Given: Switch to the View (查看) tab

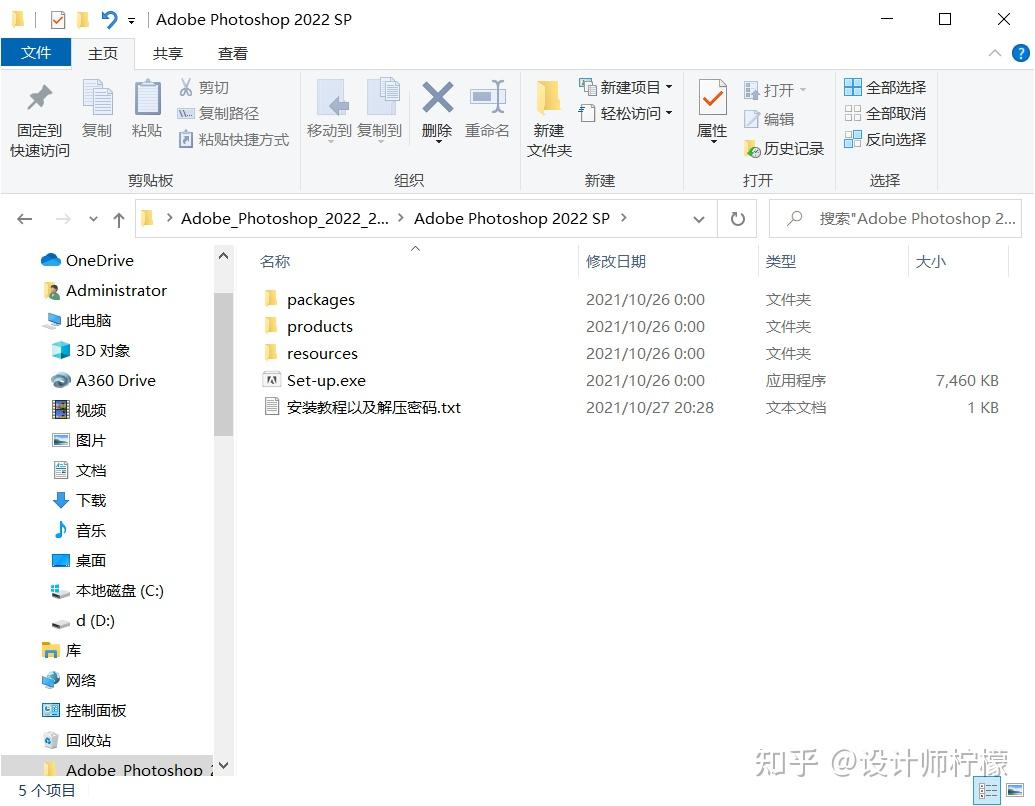Looking at the screenshot, I should (232, 53).
